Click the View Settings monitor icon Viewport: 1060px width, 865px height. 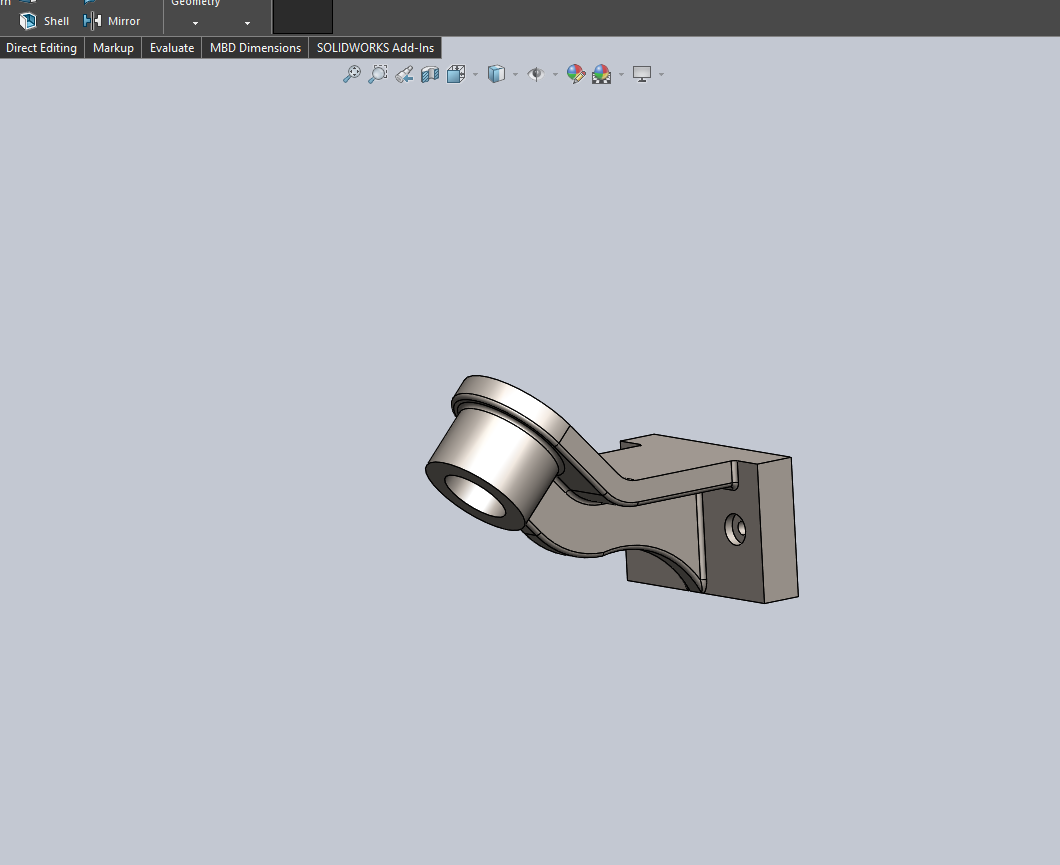point(641,74)
